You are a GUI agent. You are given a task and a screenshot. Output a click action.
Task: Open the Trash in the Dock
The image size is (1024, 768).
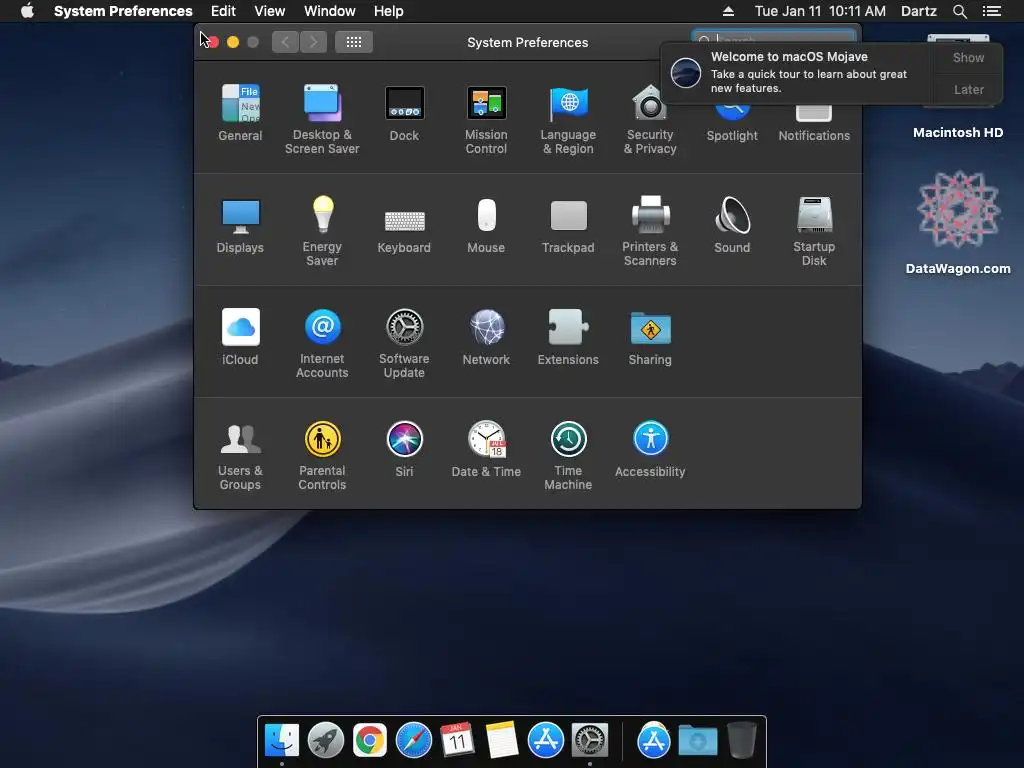coord(742,741)
